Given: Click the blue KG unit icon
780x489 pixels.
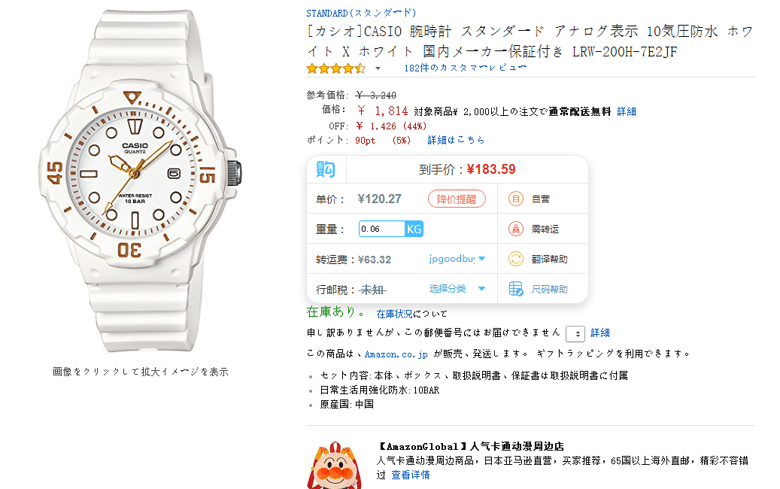Looking at the screenshot, I should (x=414, y=229).
